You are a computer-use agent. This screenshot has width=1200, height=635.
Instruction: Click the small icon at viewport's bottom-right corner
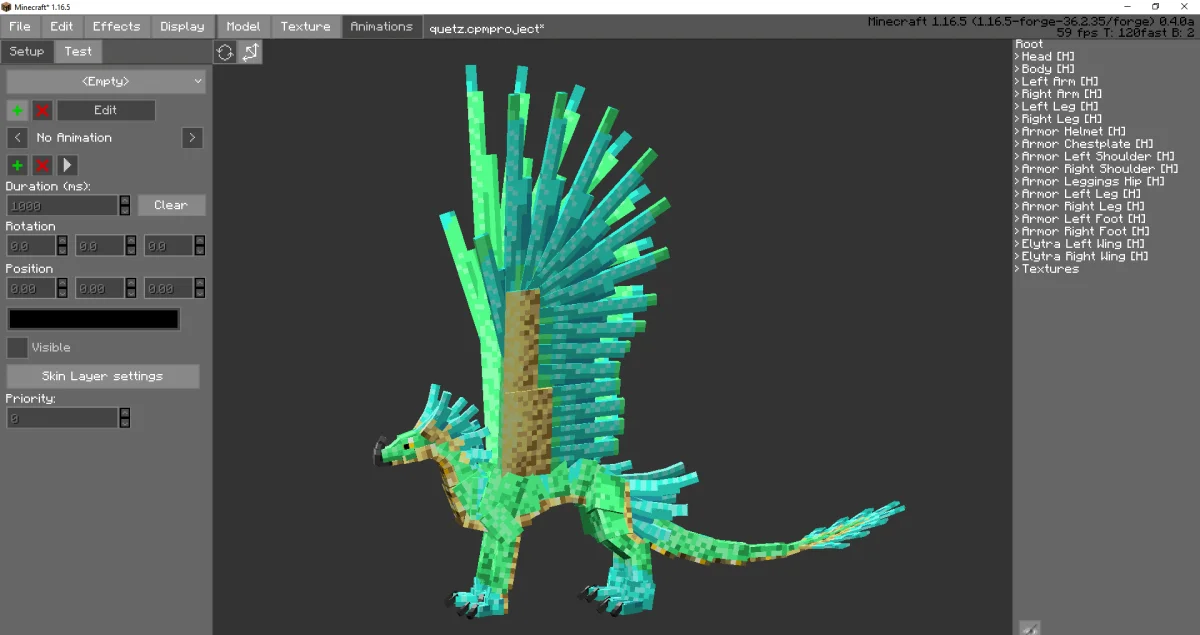coord(1029,628)
